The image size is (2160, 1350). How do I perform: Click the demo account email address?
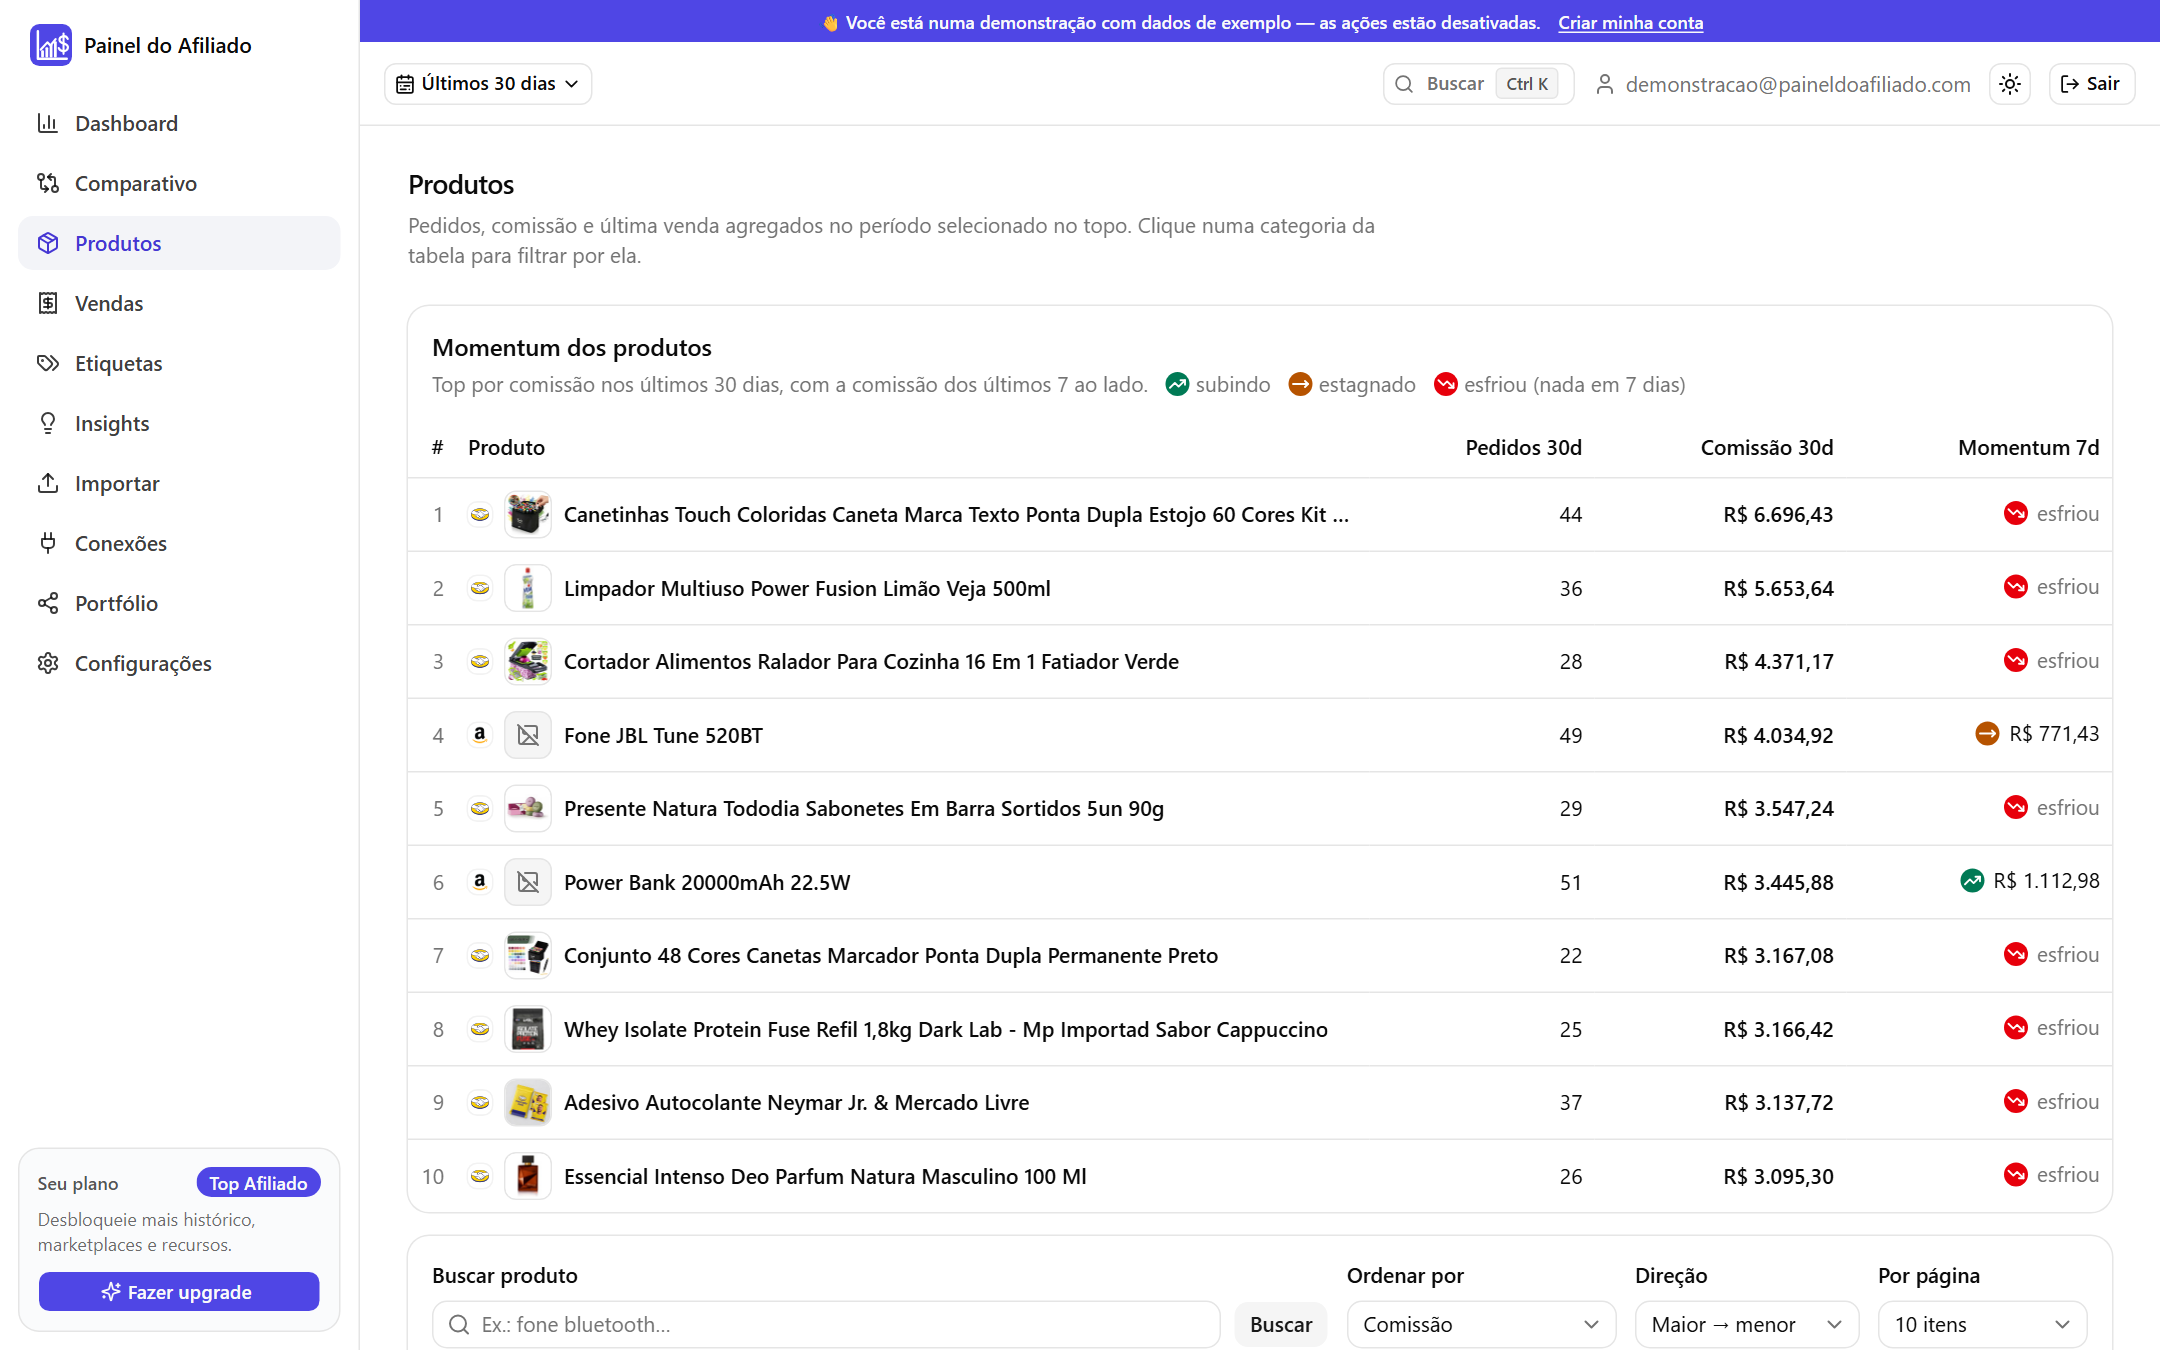[1798, 84]
